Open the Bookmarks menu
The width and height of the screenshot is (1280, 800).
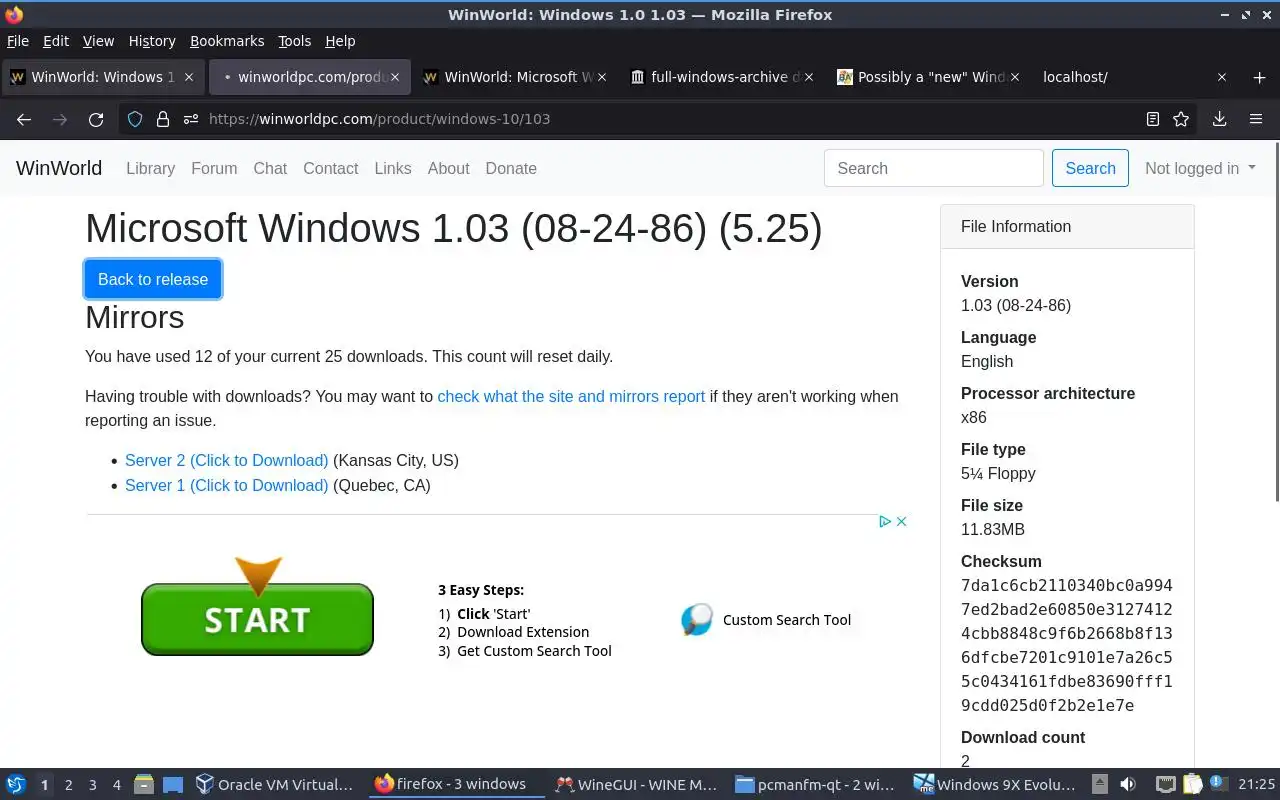[227, 41]
